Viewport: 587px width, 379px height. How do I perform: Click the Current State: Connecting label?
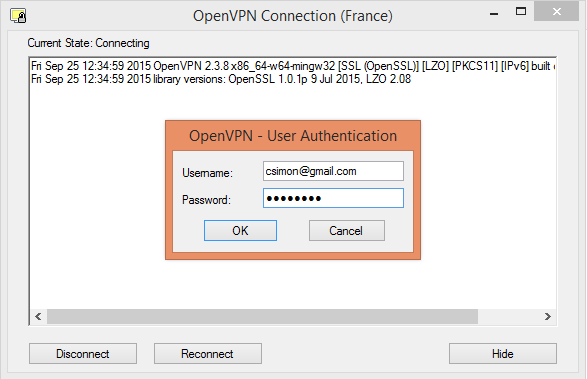[x=88, y=43]
